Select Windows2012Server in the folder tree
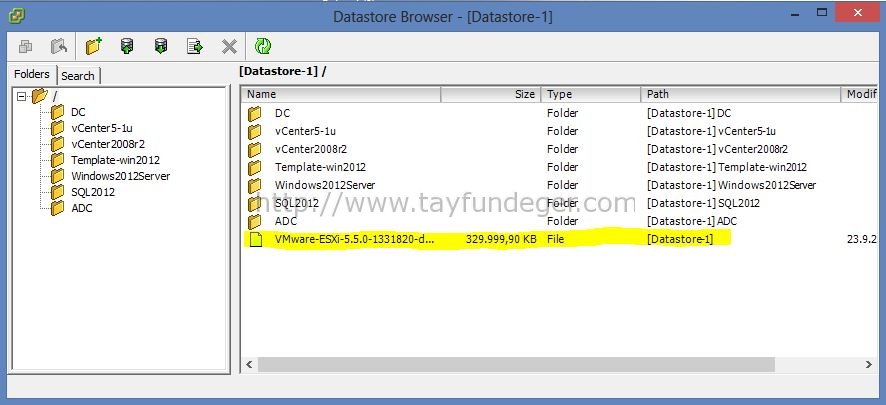Viewport: 886px width, 405px height. pos(120,176)
